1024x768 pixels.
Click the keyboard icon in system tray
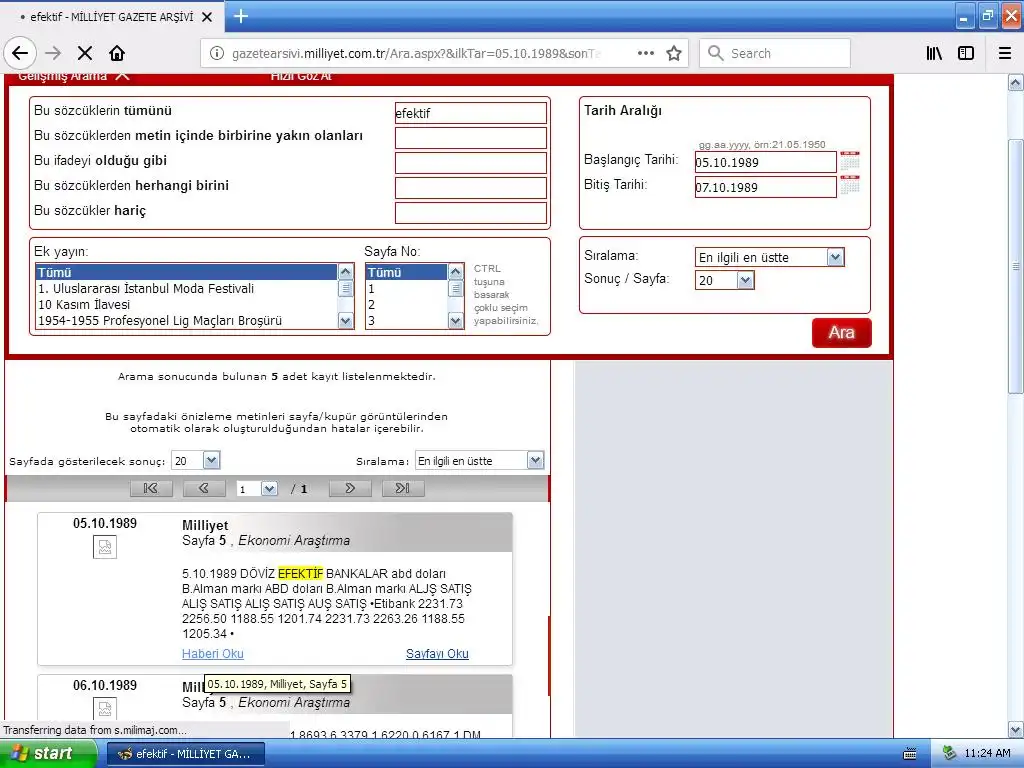click(x=910, y=754)
